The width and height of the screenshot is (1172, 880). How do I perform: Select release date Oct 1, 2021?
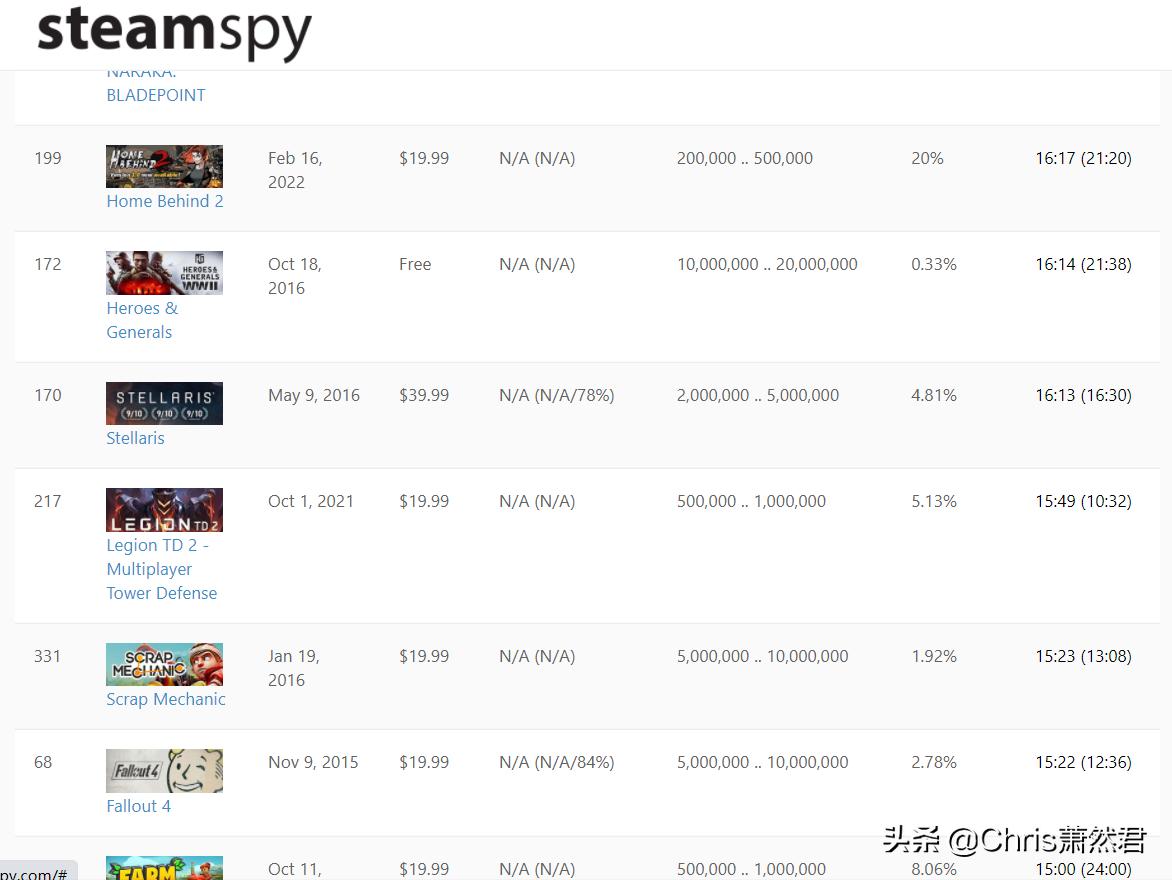(311, 502)
